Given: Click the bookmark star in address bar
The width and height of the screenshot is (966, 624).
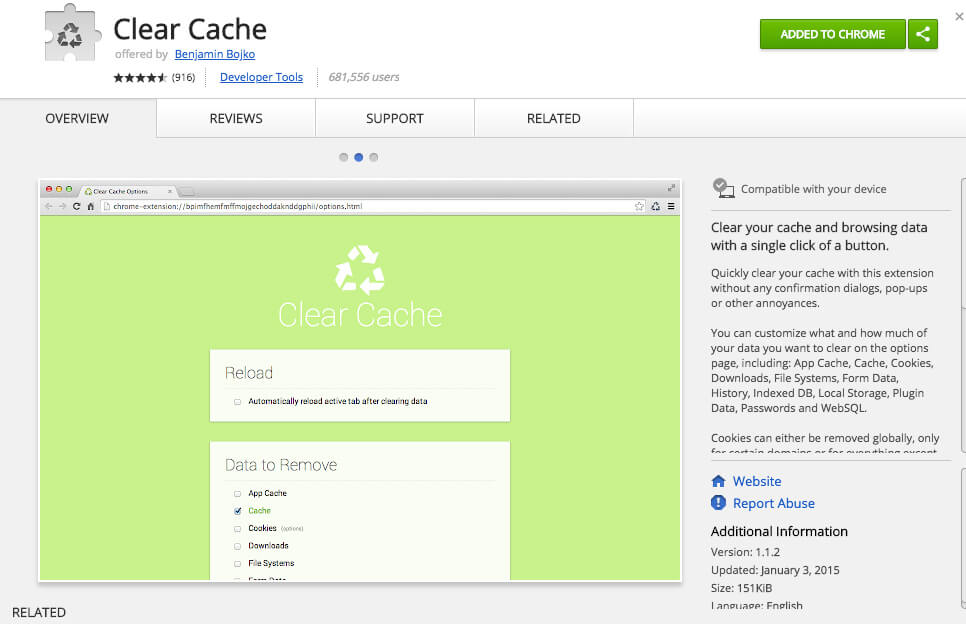Looking at the screenshot, I should coord(639,206).
